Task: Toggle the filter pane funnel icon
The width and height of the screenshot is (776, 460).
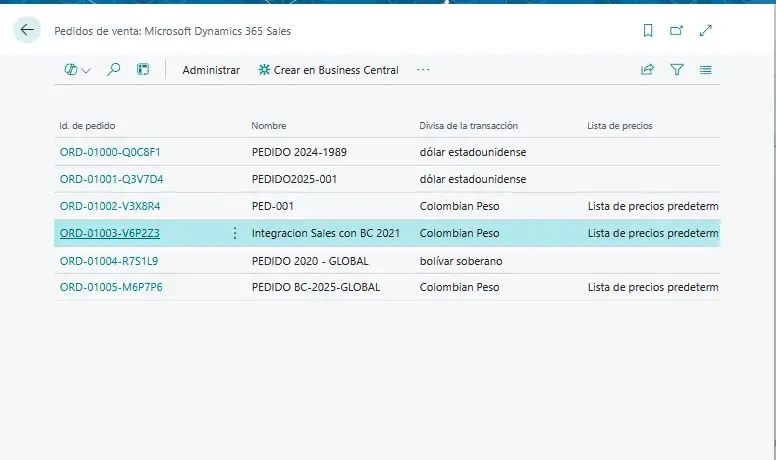Action: (x=677, y=70)
